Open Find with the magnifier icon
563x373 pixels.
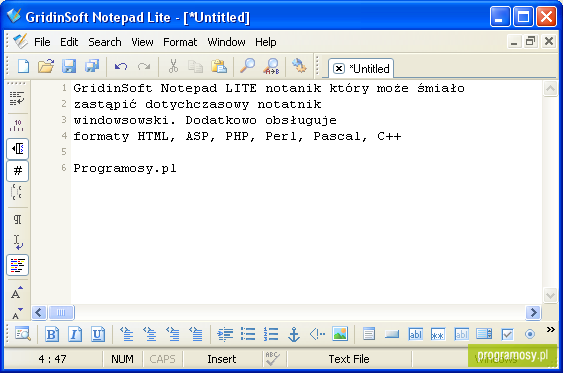(247, 66)
